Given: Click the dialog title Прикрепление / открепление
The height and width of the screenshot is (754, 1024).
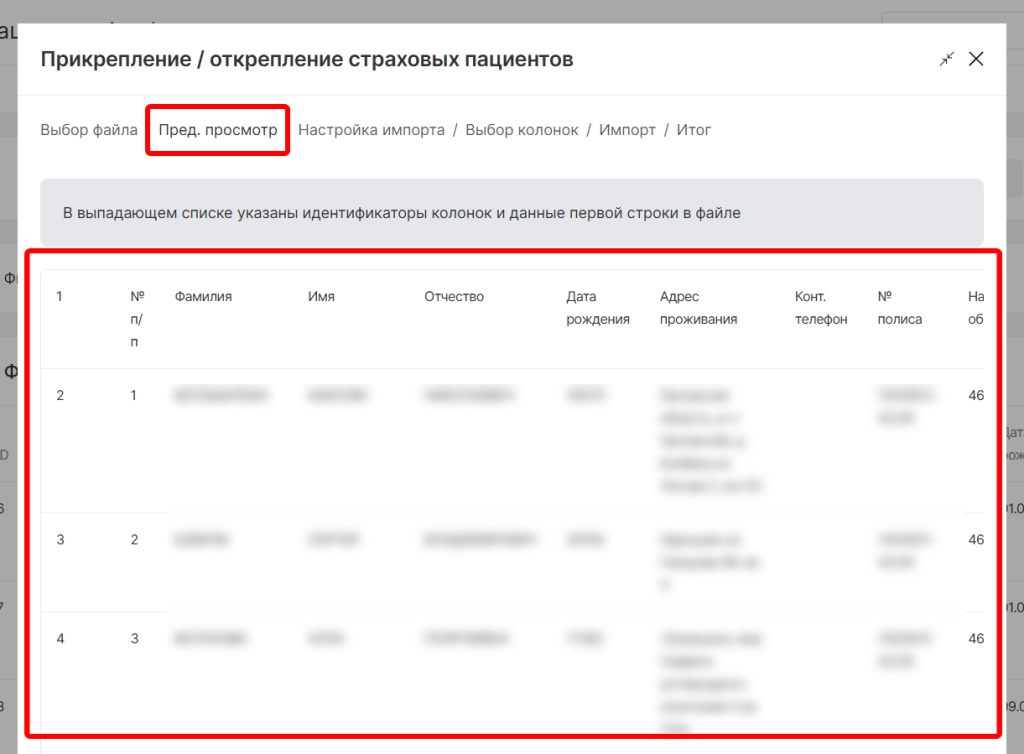Looking at the screenshot, I should click(306, 59).
